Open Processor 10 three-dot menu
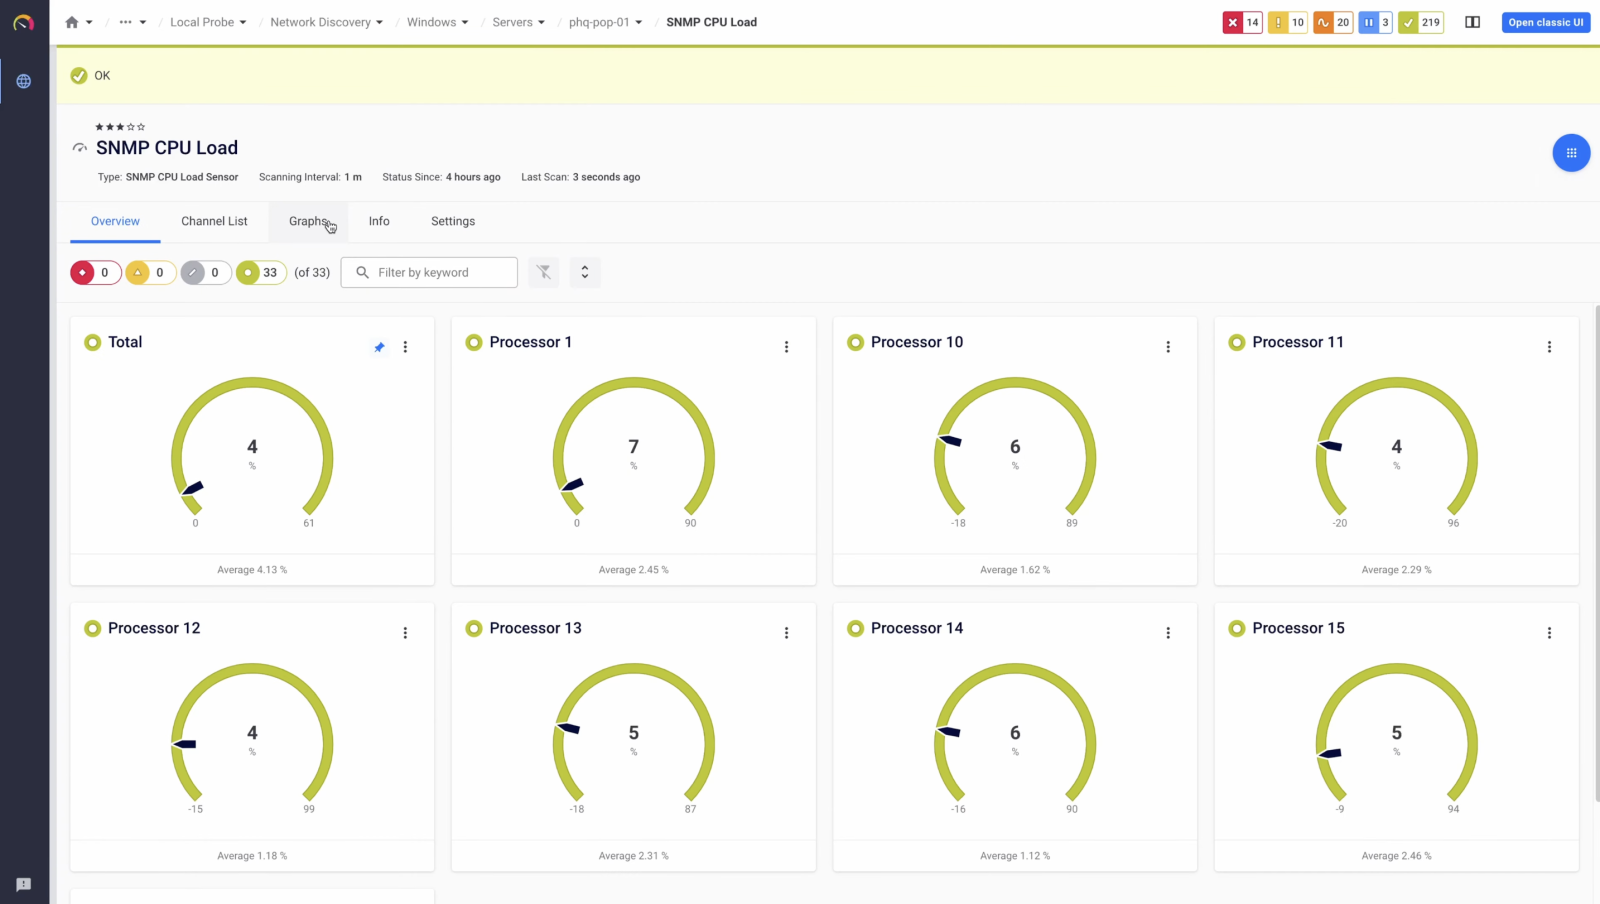 (1168, 347)
